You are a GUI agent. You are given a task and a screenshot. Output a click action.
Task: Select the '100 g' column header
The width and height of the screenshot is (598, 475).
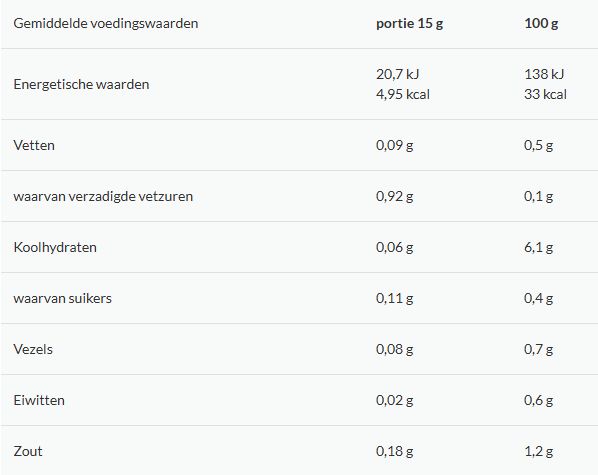541,24
